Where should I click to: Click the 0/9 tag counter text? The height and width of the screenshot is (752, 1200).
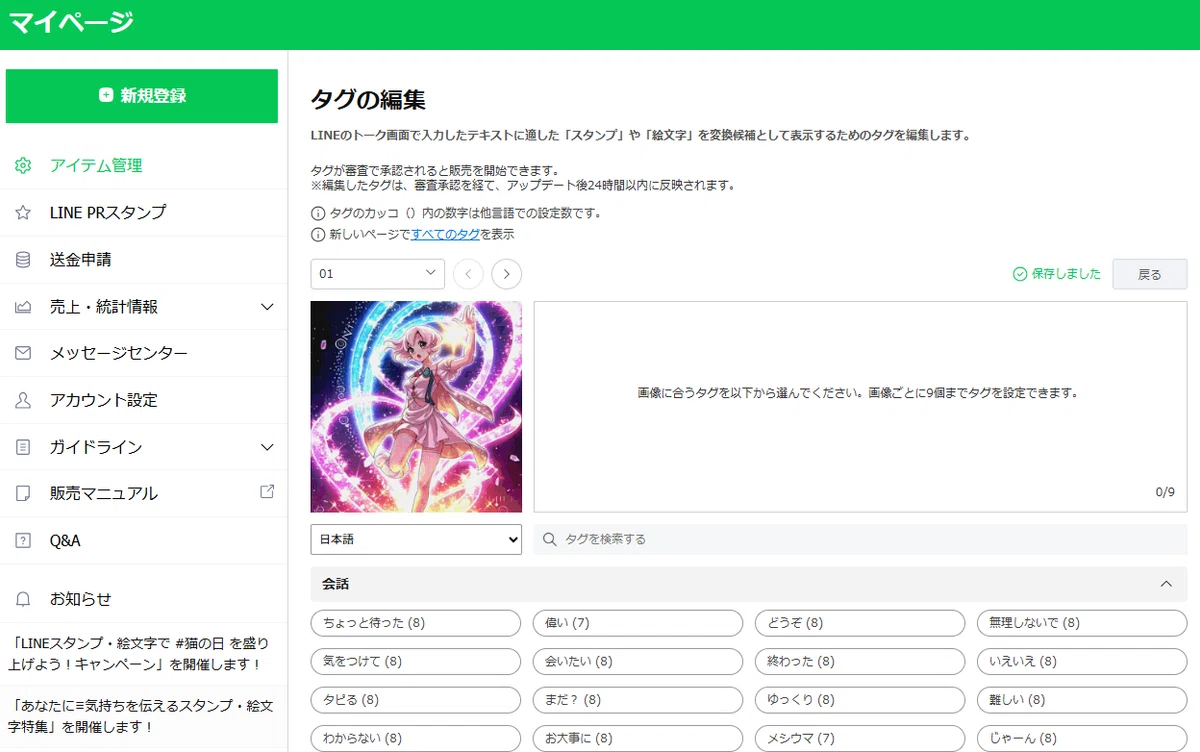tap(1165, 492)
